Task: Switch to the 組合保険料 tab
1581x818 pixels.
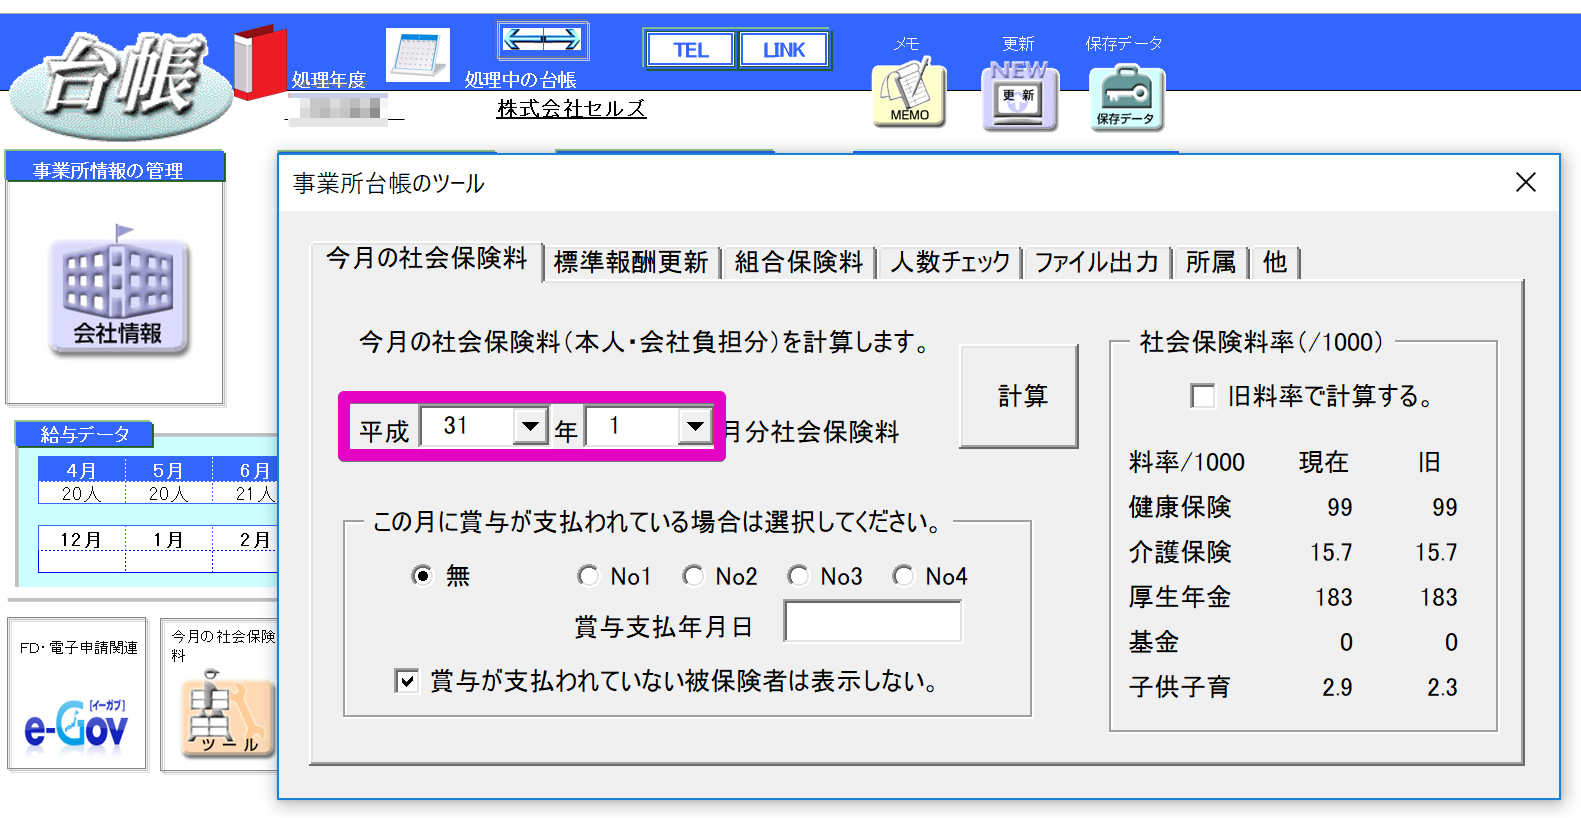Action: (x=798, y=262)
